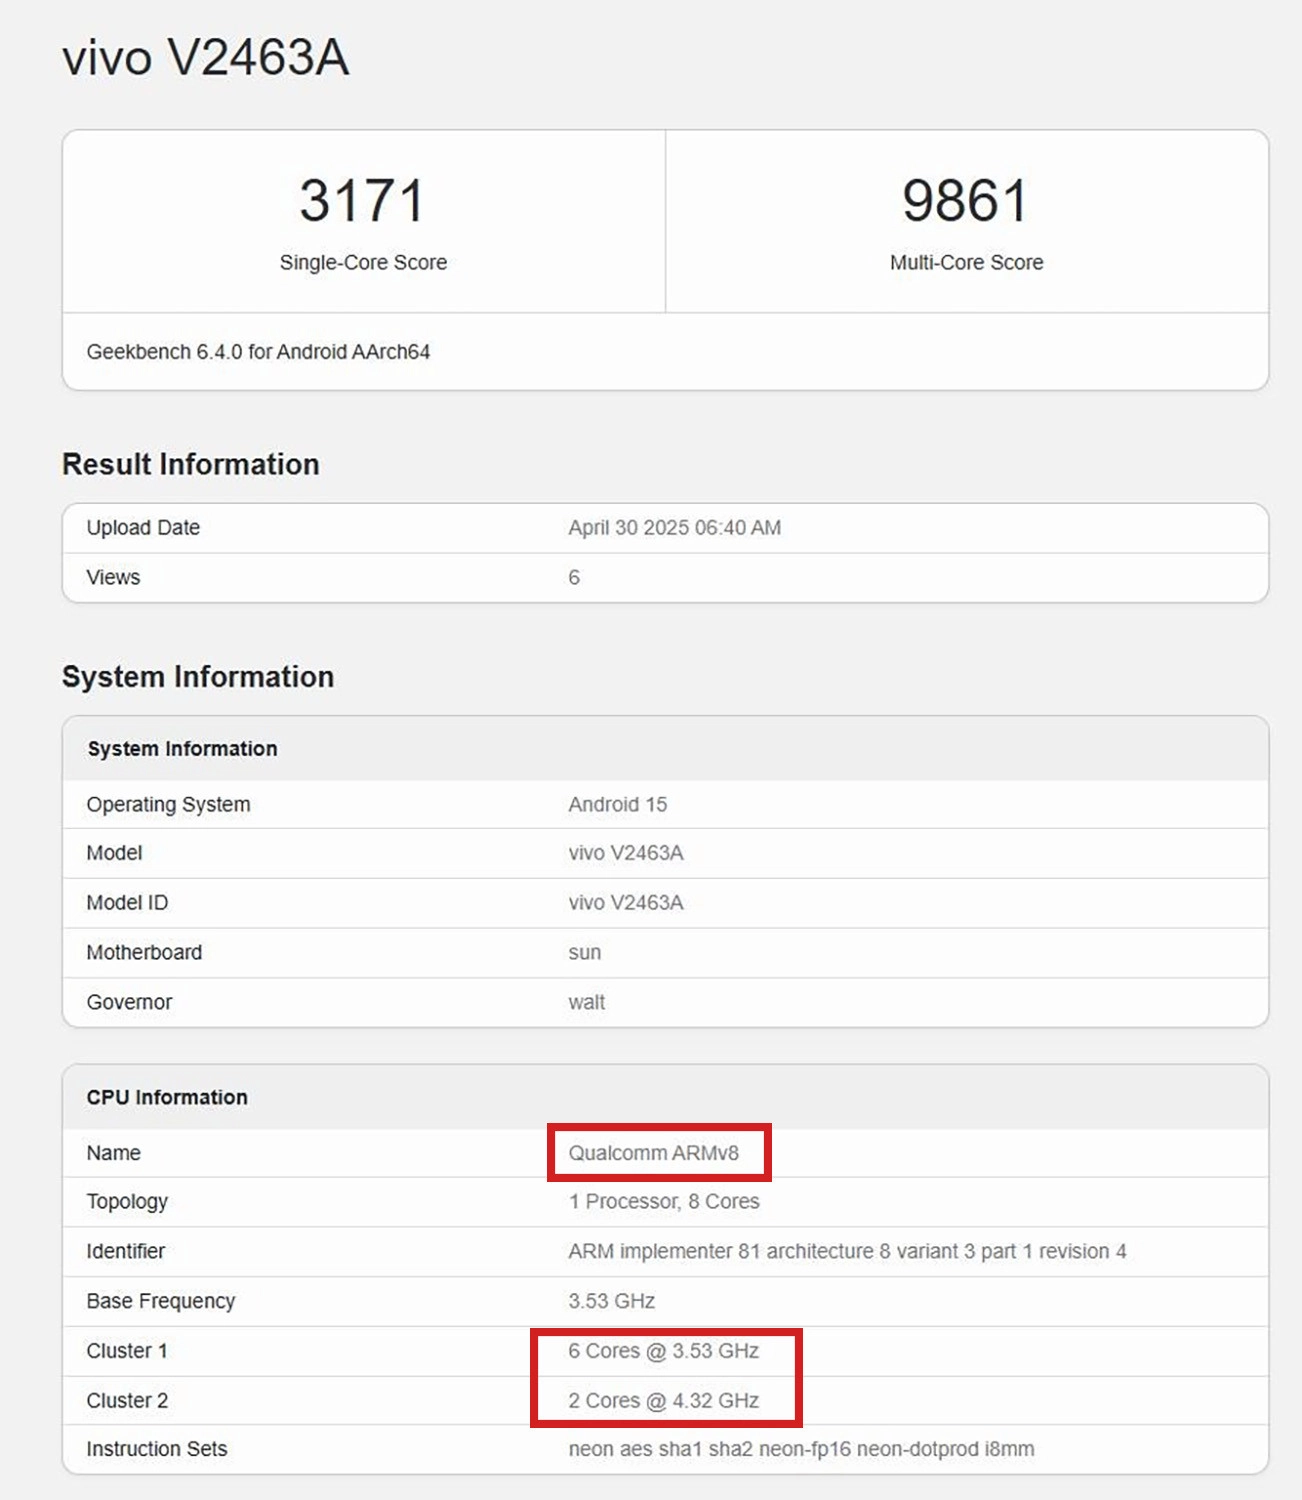Click the 'Cluster 2' row label
The image size is (1302, 1500).
[x=127, y=1400]
